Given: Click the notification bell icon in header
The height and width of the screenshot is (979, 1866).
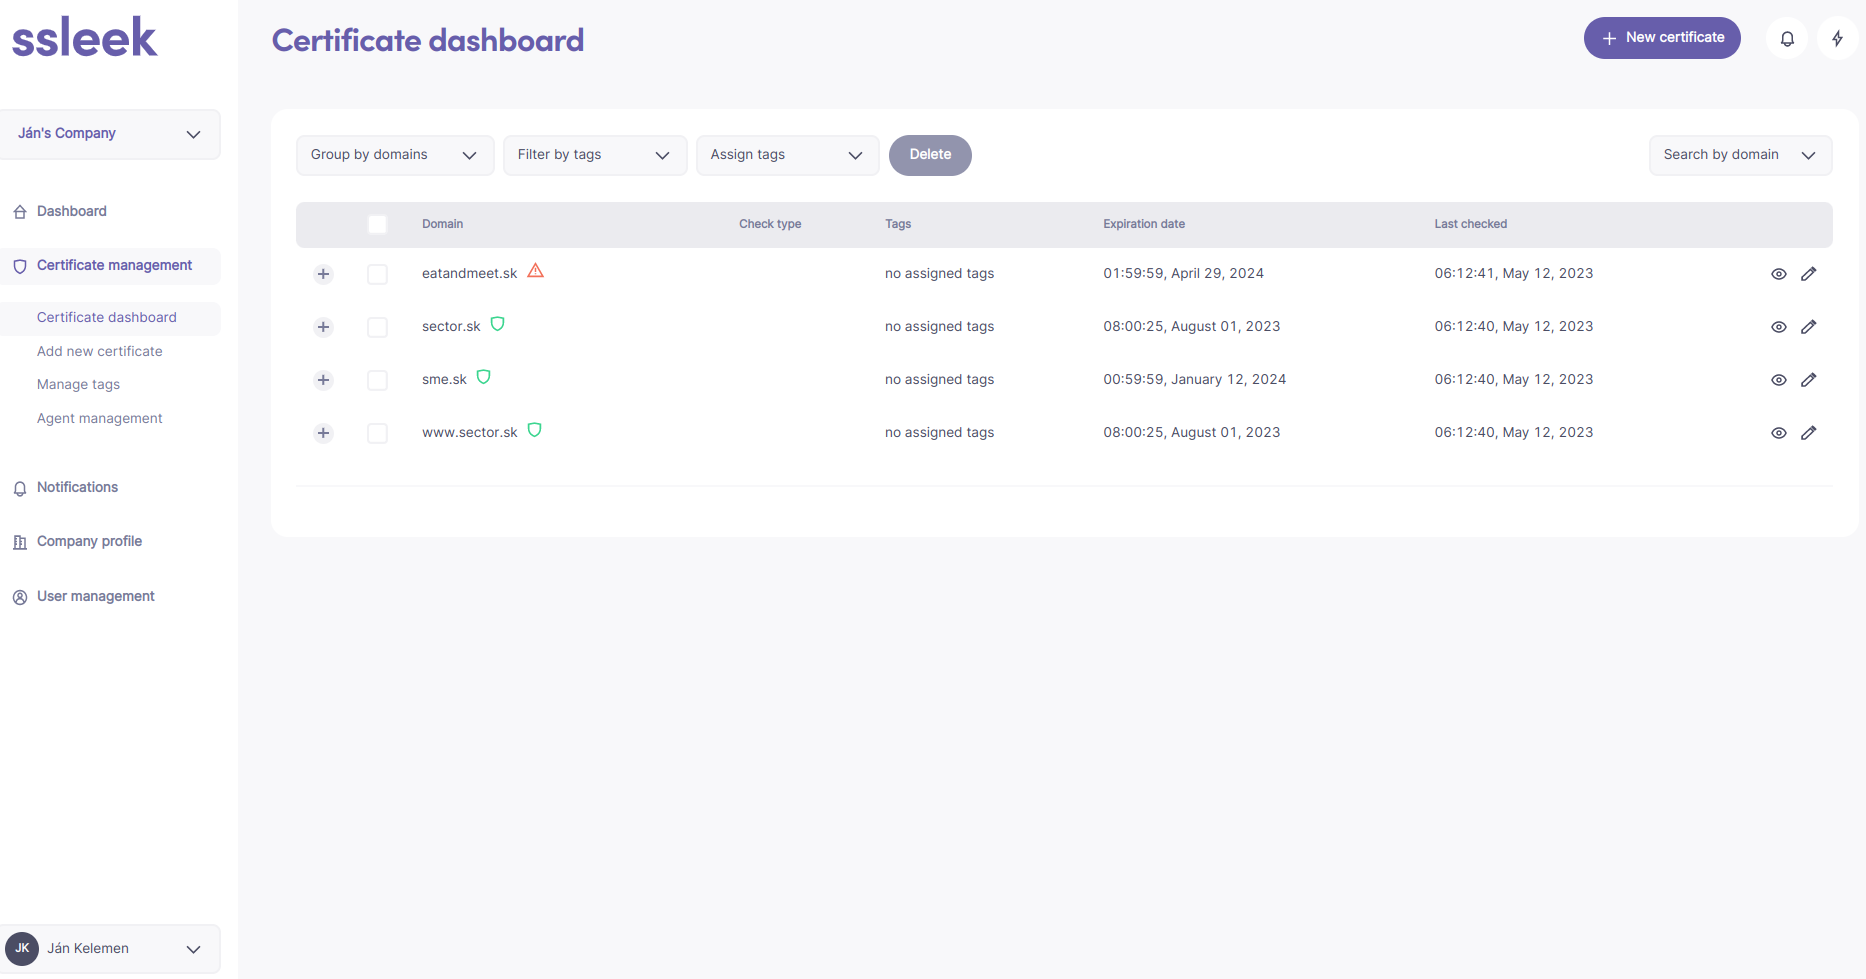Looking at the screenshot, I should coord(1787,39).
